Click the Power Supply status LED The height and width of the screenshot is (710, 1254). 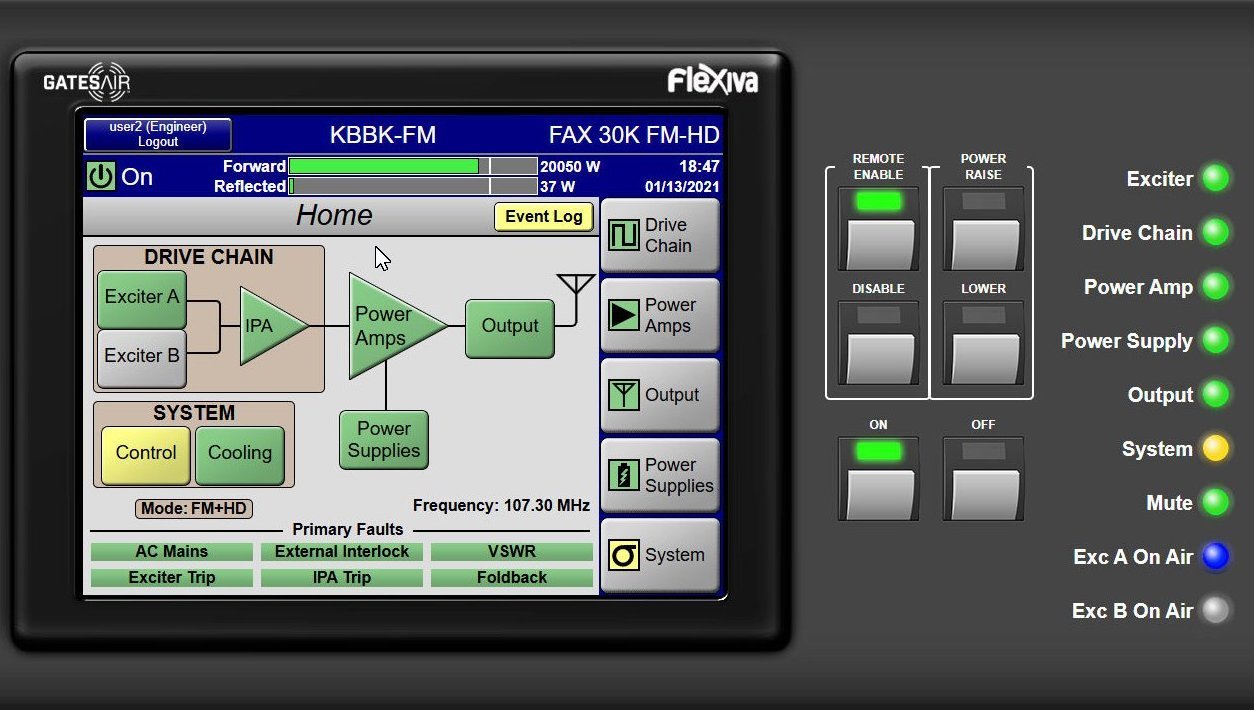[1215, 341]
